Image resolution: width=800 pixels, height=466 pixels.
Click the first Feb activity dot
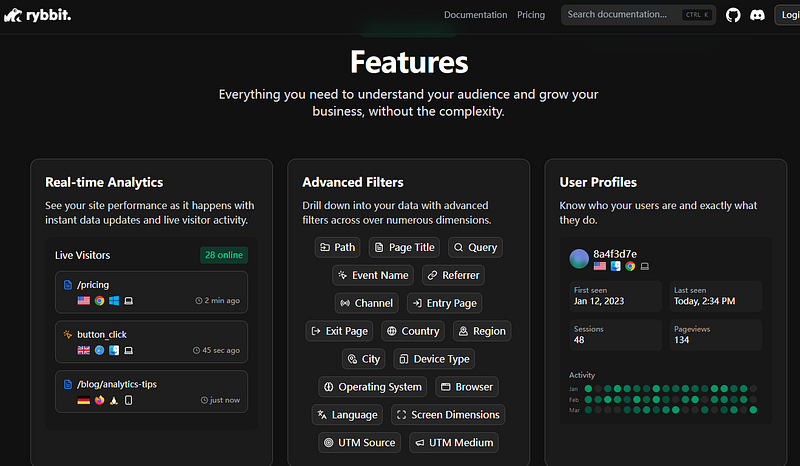(588, 399)
